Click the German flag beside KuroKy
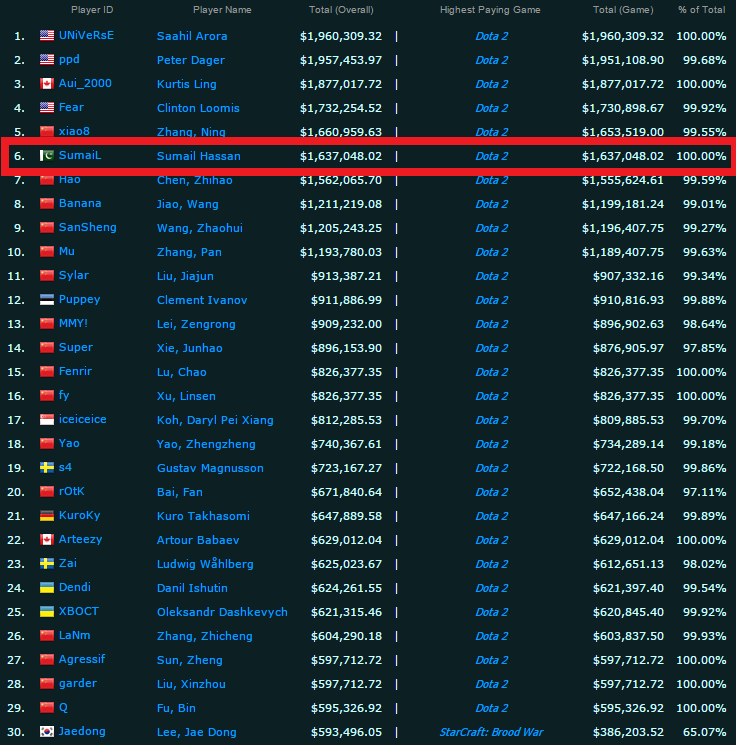Viewport: 736px width, 745px height. pyautogui.click(x=47, y=516)
